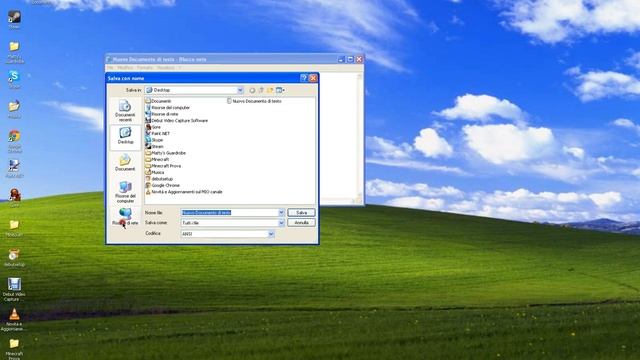Select Risorse di rete in file list
This screenshot has width=640, height=360.
(162, 114)
